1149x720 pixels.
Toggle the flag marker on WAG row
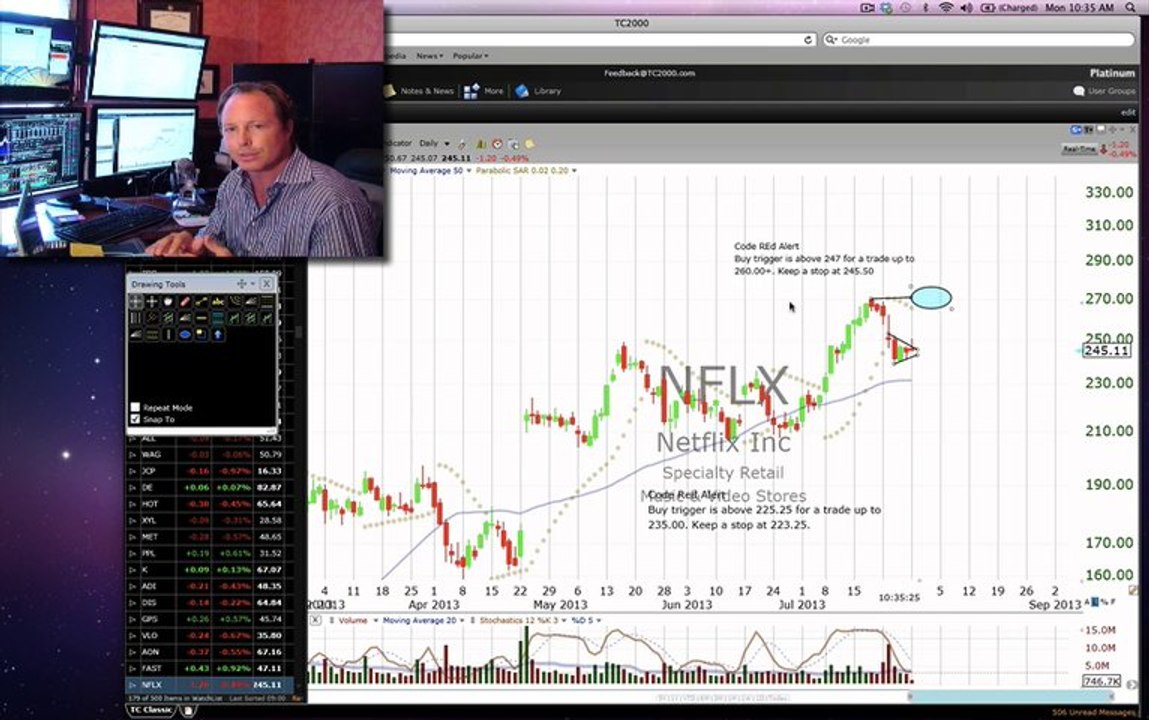click(x=133, y=455)
